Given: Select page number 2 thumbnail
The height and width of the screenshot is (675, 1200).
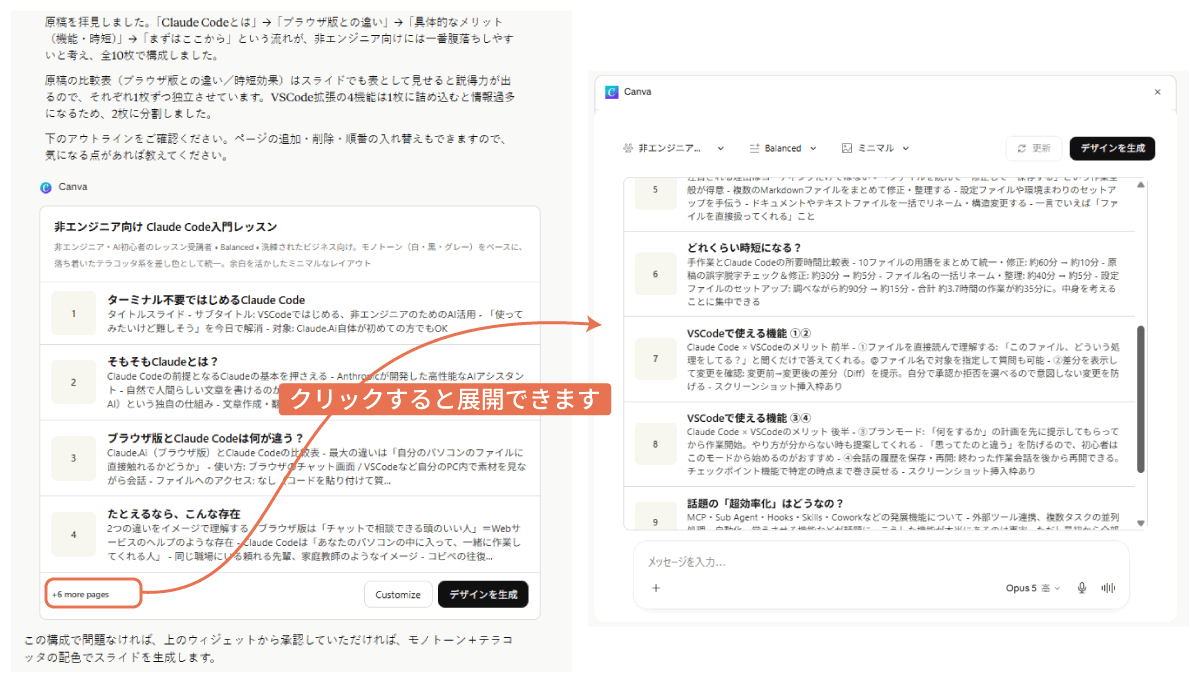Looking at the screenshot, I should [x=74, y=382].
